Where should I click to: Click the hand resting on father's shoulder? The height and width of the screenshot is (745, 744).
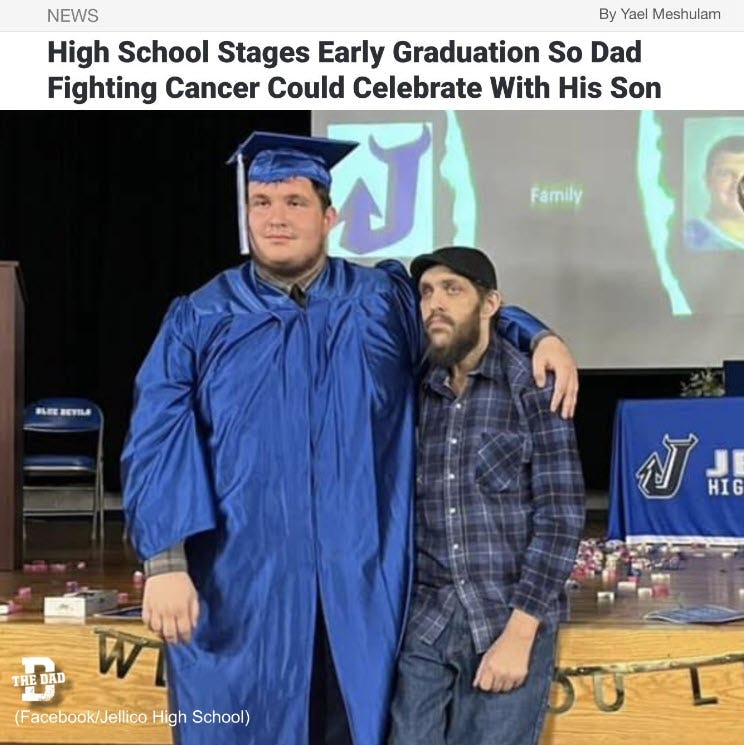pos(555,373)
